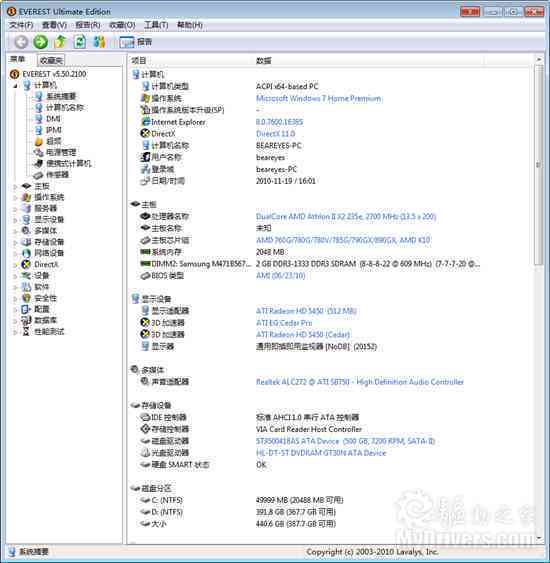Switch to the 菜单 tab

[18, 60]
